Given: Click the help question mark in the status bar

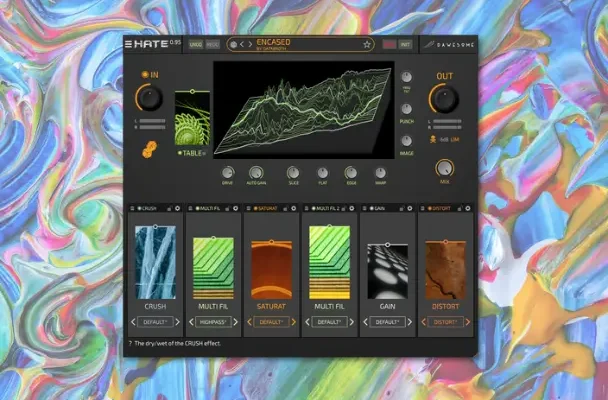Looking at the screenshot, I should [x=133, y=343].
